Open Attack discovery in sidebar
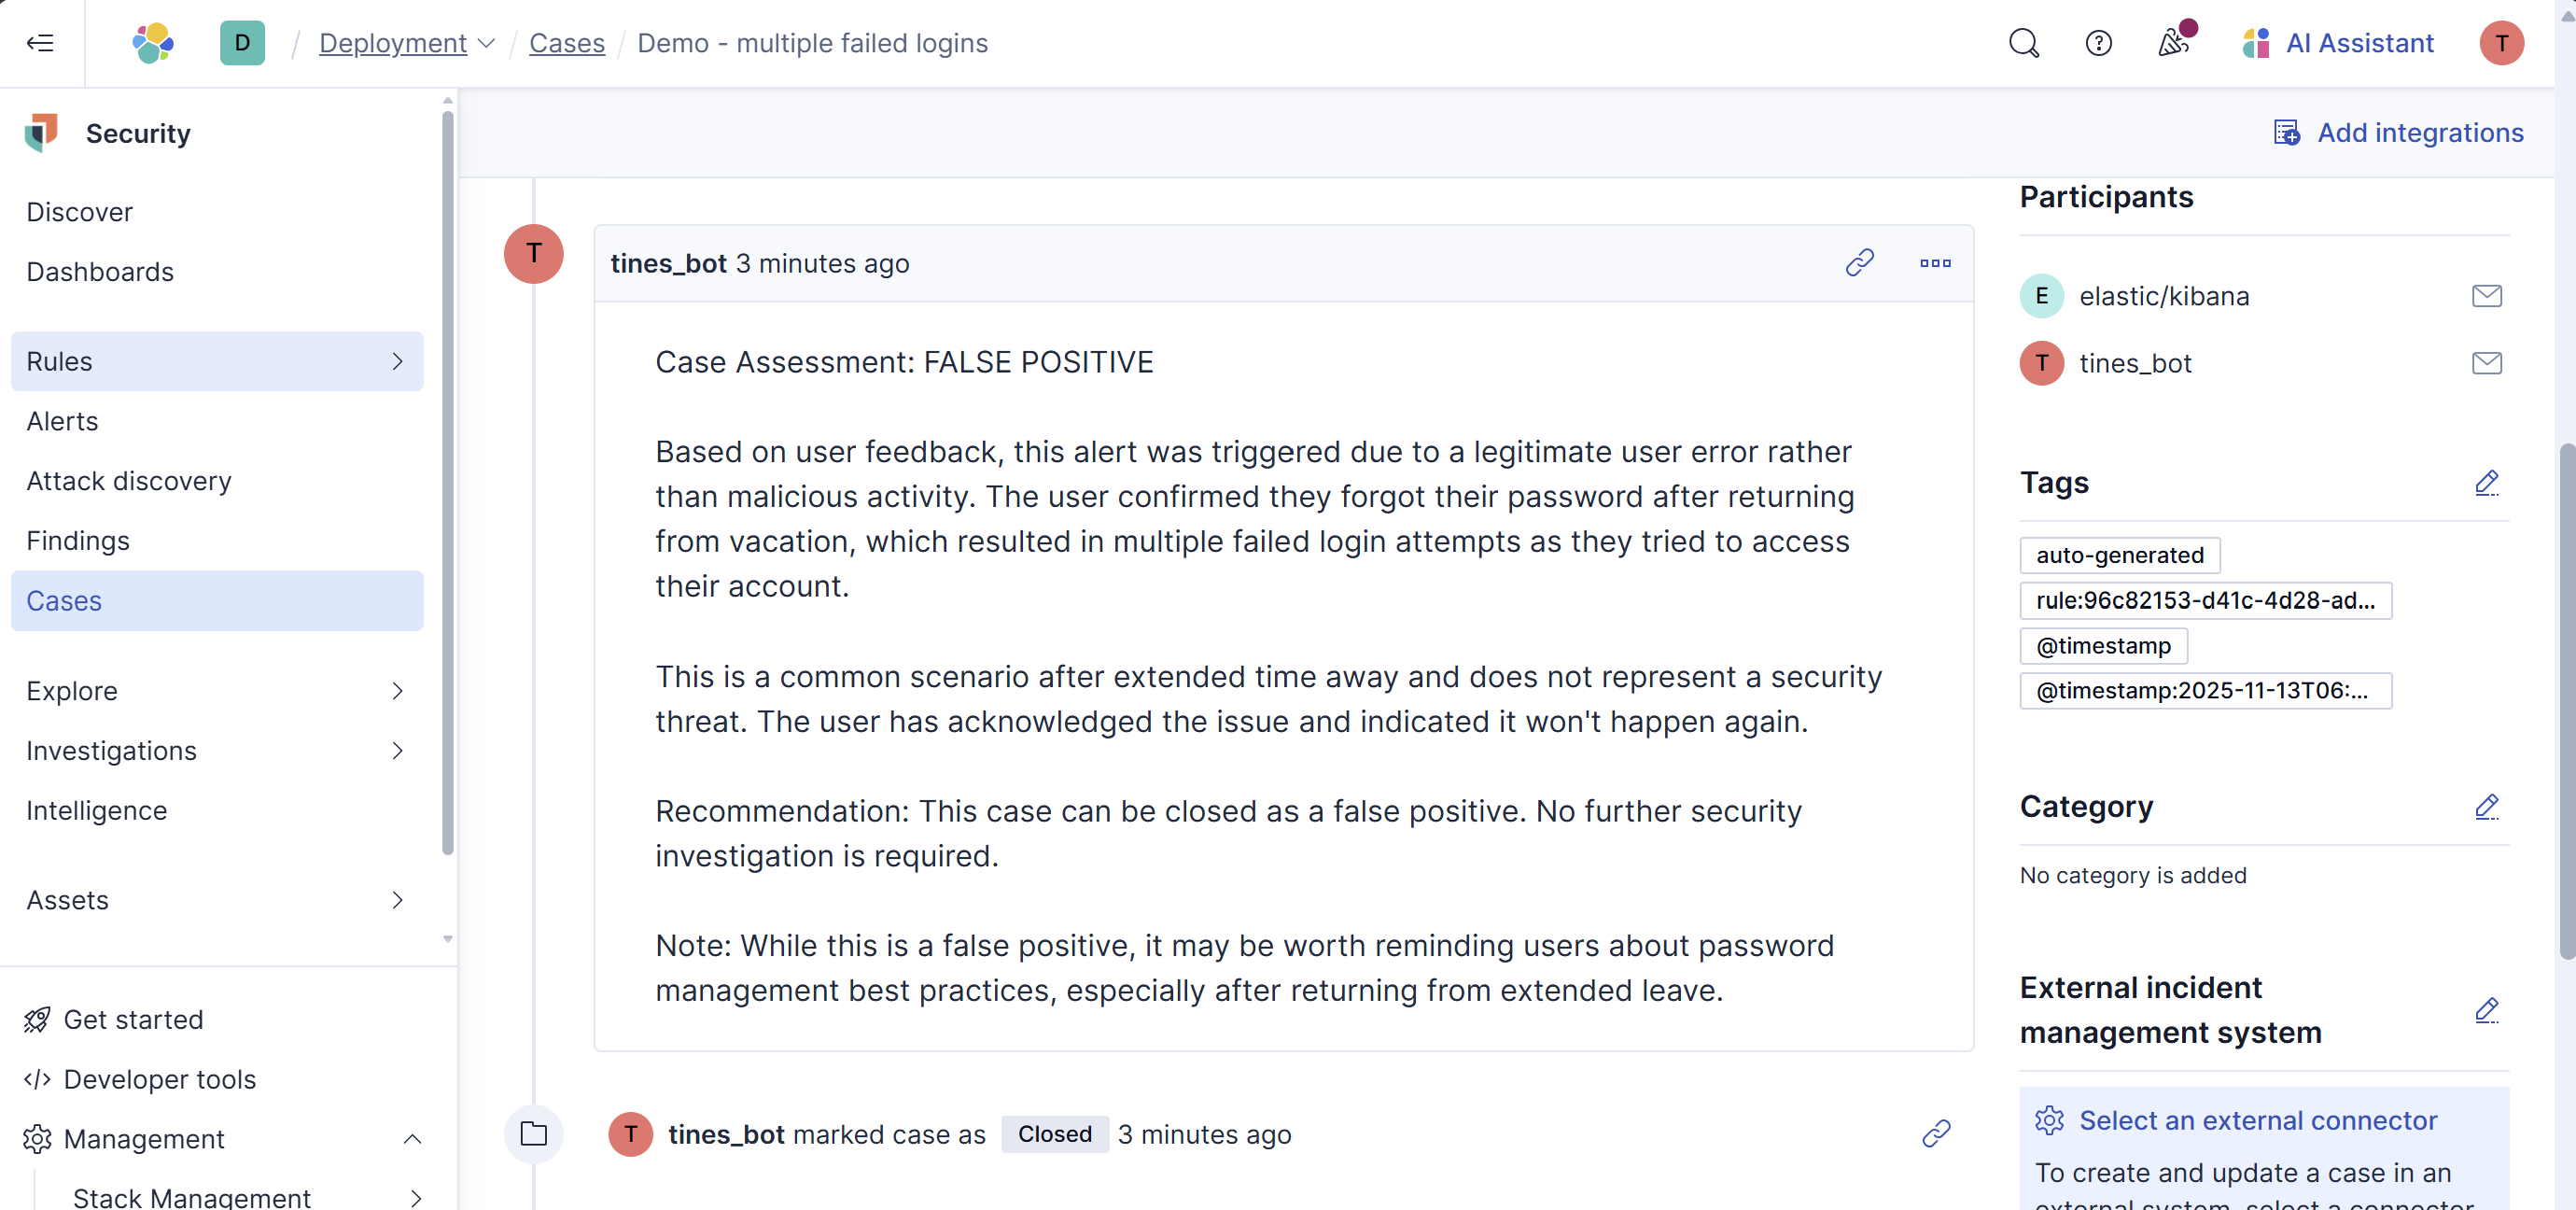Image resolution: width=2576 pixels, height=1210 pixels. coord(129,481)
